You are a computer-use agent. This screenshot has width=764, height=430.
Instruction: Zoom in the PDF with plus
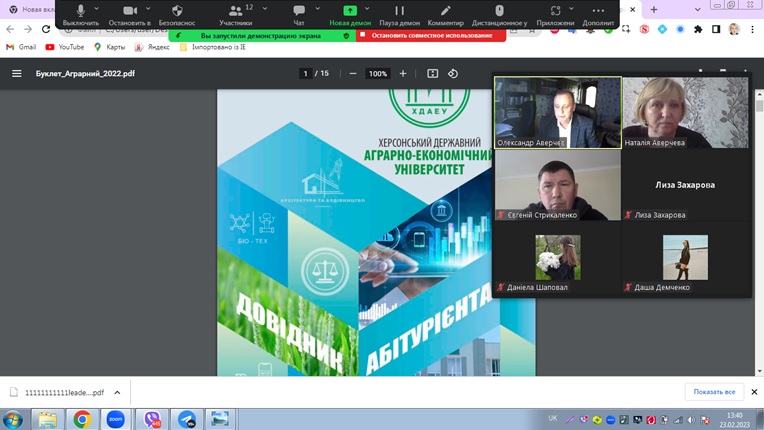click(403, 74)
